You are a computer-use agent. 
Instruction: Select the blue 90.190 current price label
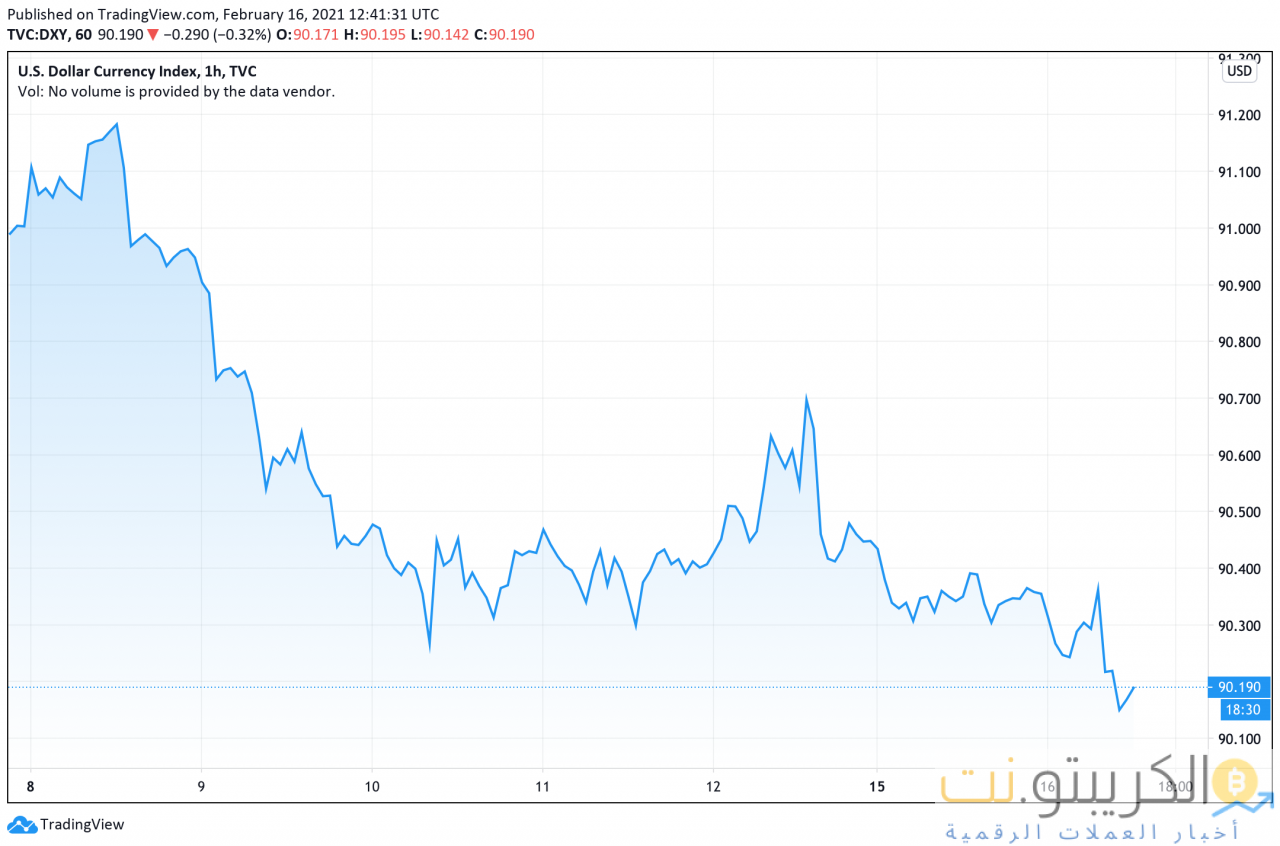(1239, 687)
